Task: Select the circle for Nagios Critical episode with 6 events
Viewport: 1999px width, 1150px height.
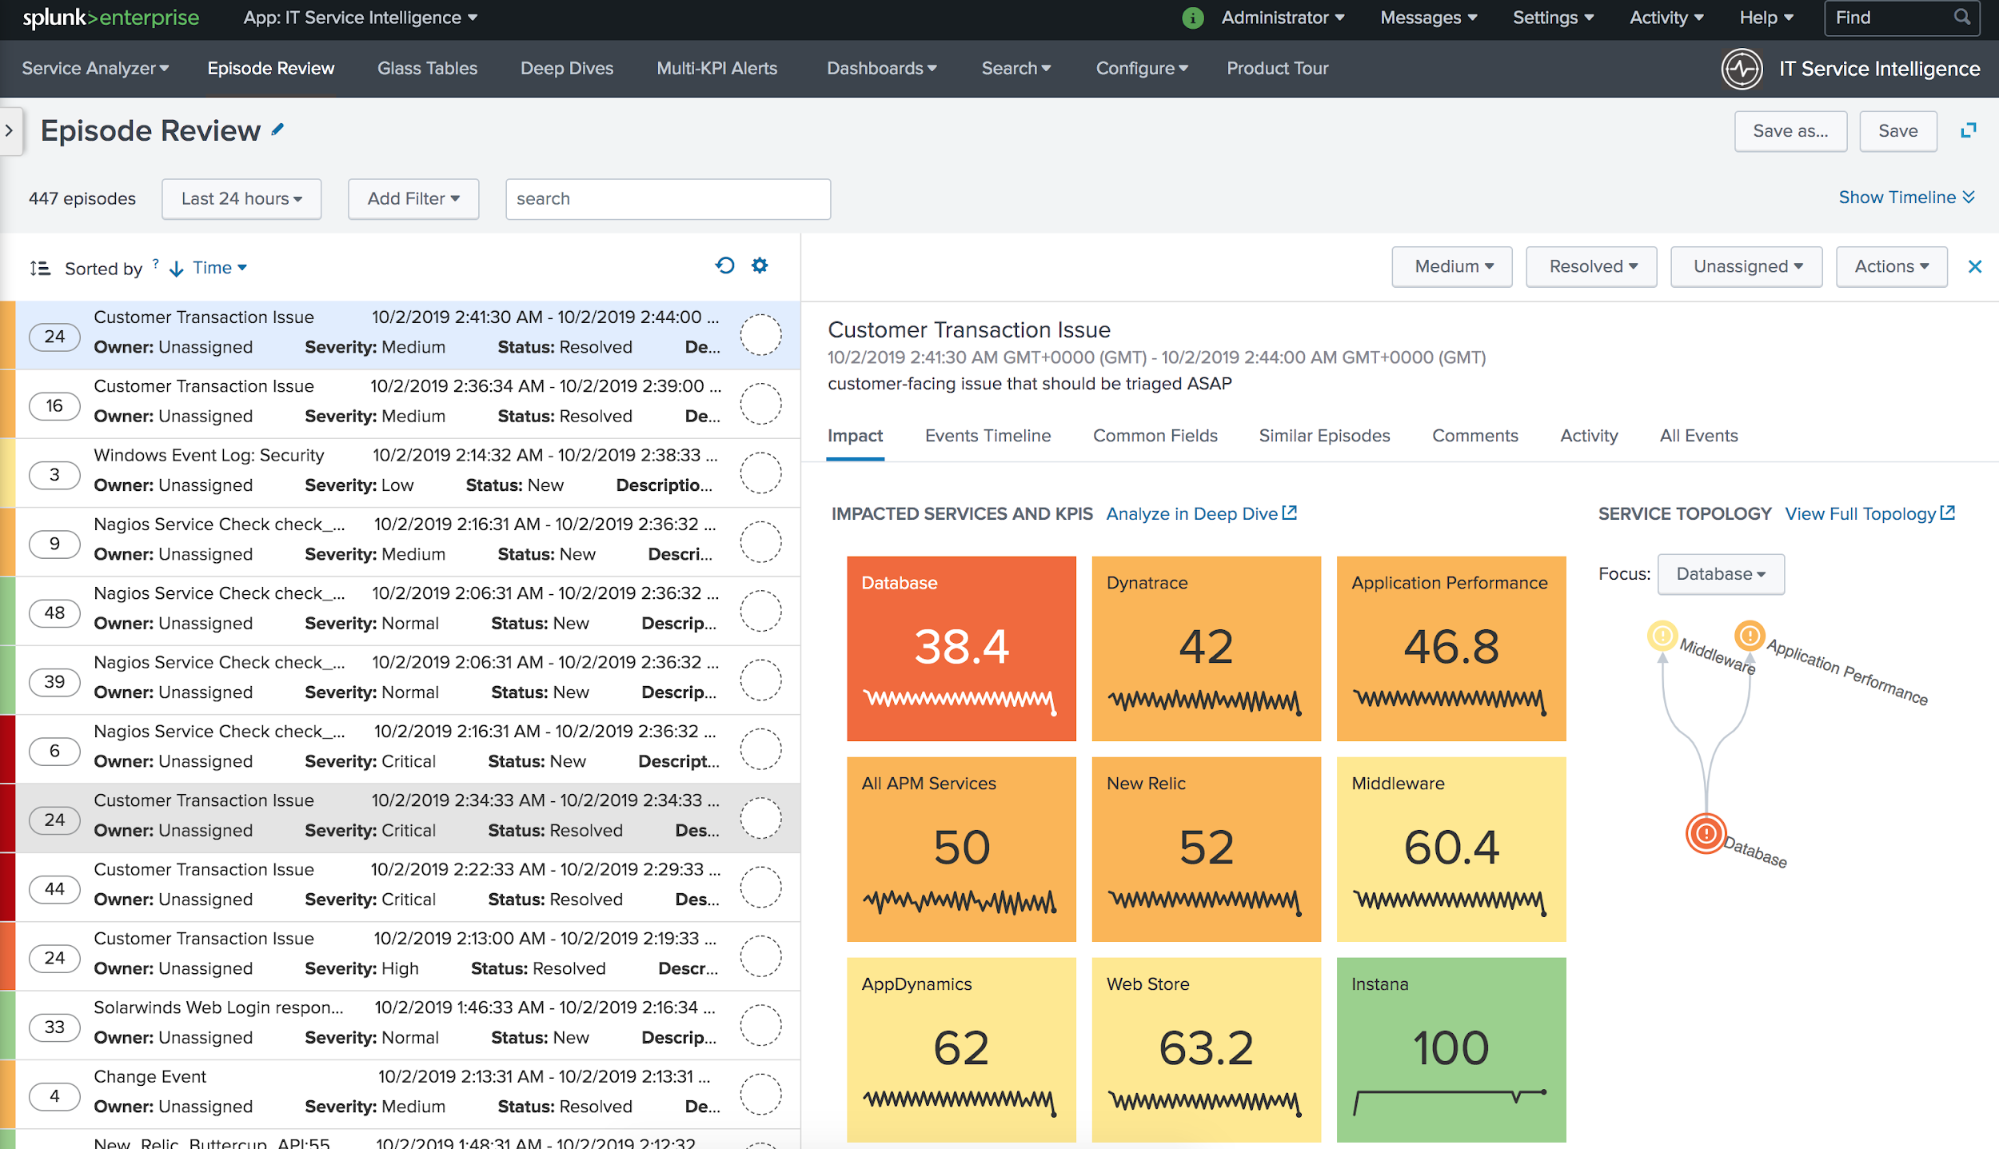Action: click(760, 749)
